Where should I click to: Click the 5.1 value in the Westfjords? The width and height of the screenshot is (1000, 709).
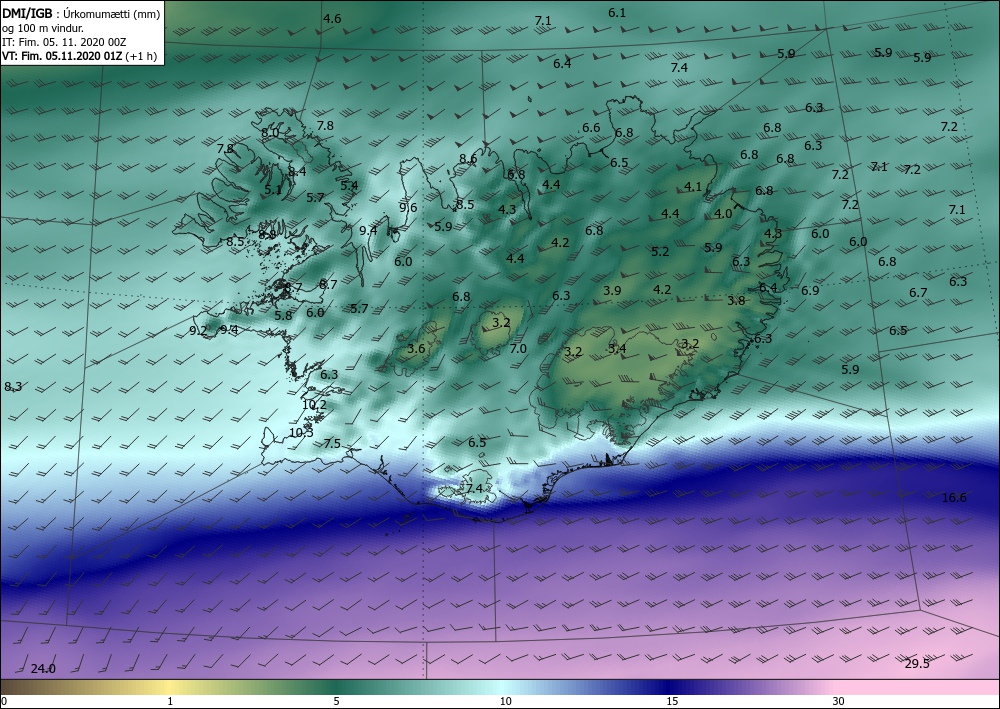tap(273, 189)
